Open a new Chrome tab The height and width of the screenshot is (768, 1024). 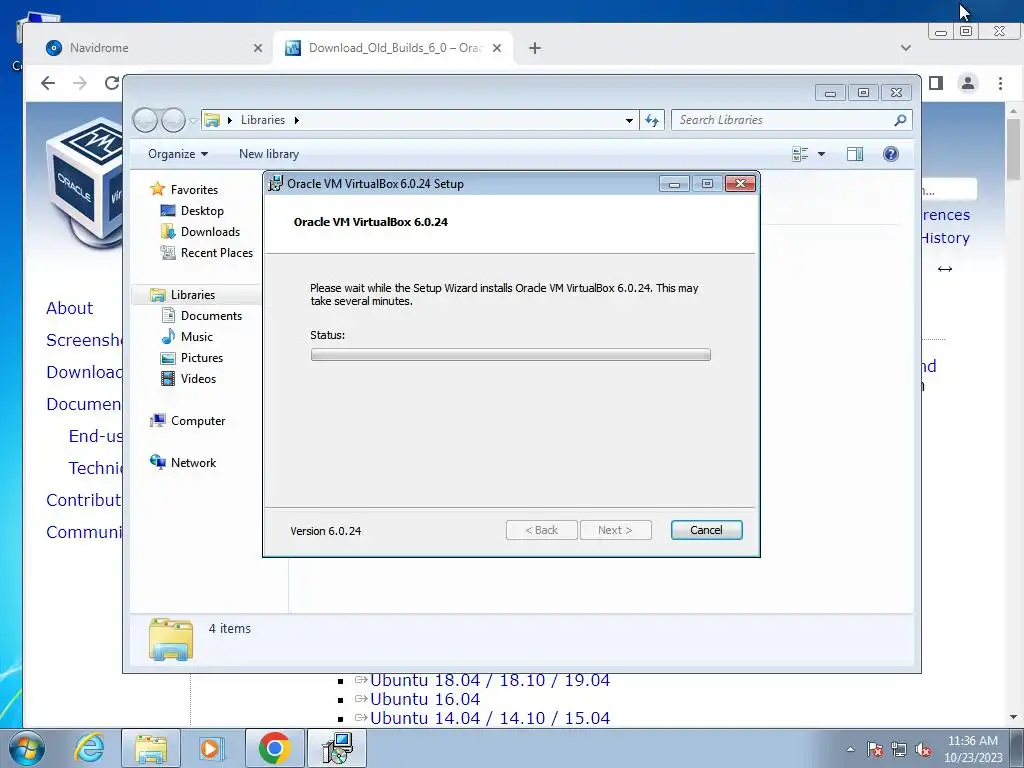535,48
